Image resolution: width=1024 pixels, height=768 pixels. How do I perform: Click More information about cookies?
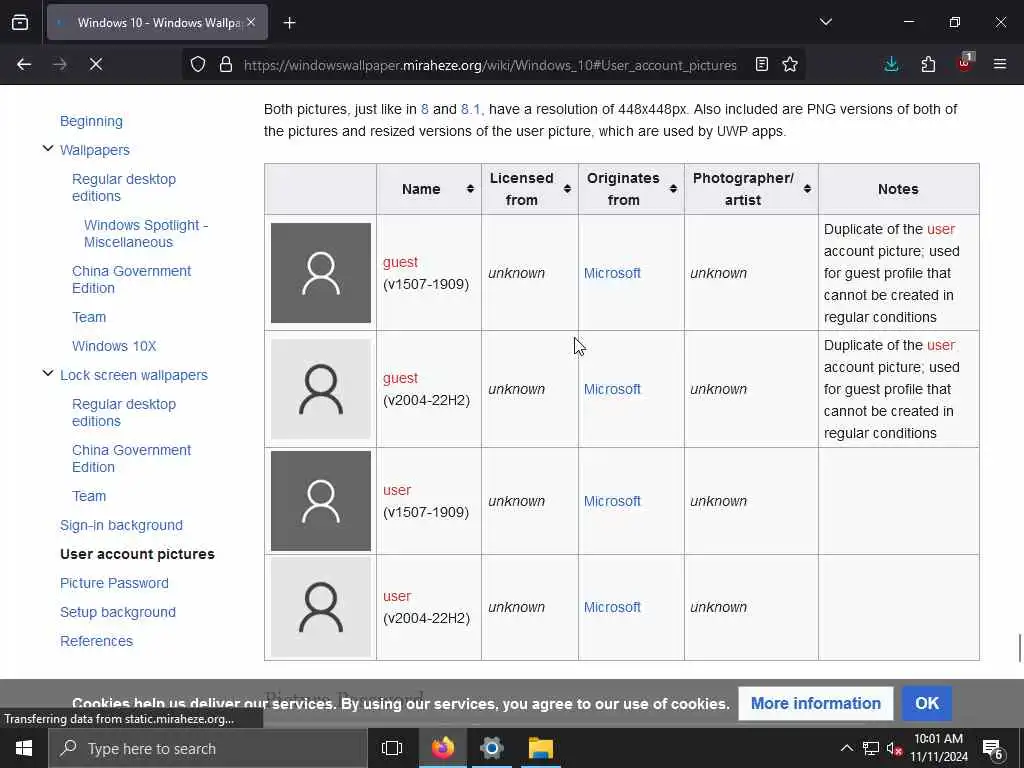816,703
